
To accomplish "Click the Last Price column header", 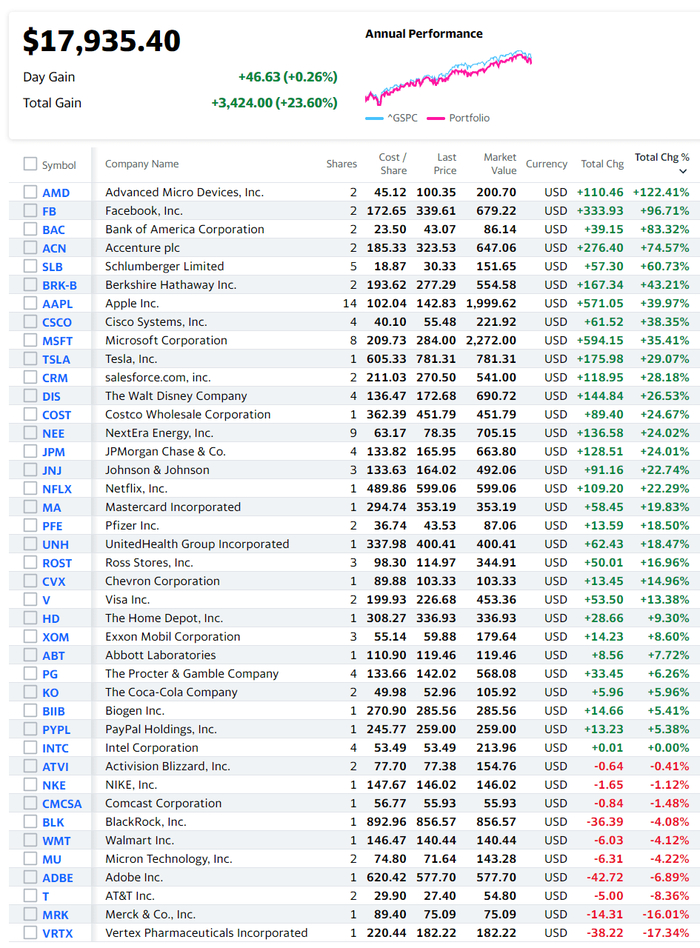I will (x=446, y=164).
